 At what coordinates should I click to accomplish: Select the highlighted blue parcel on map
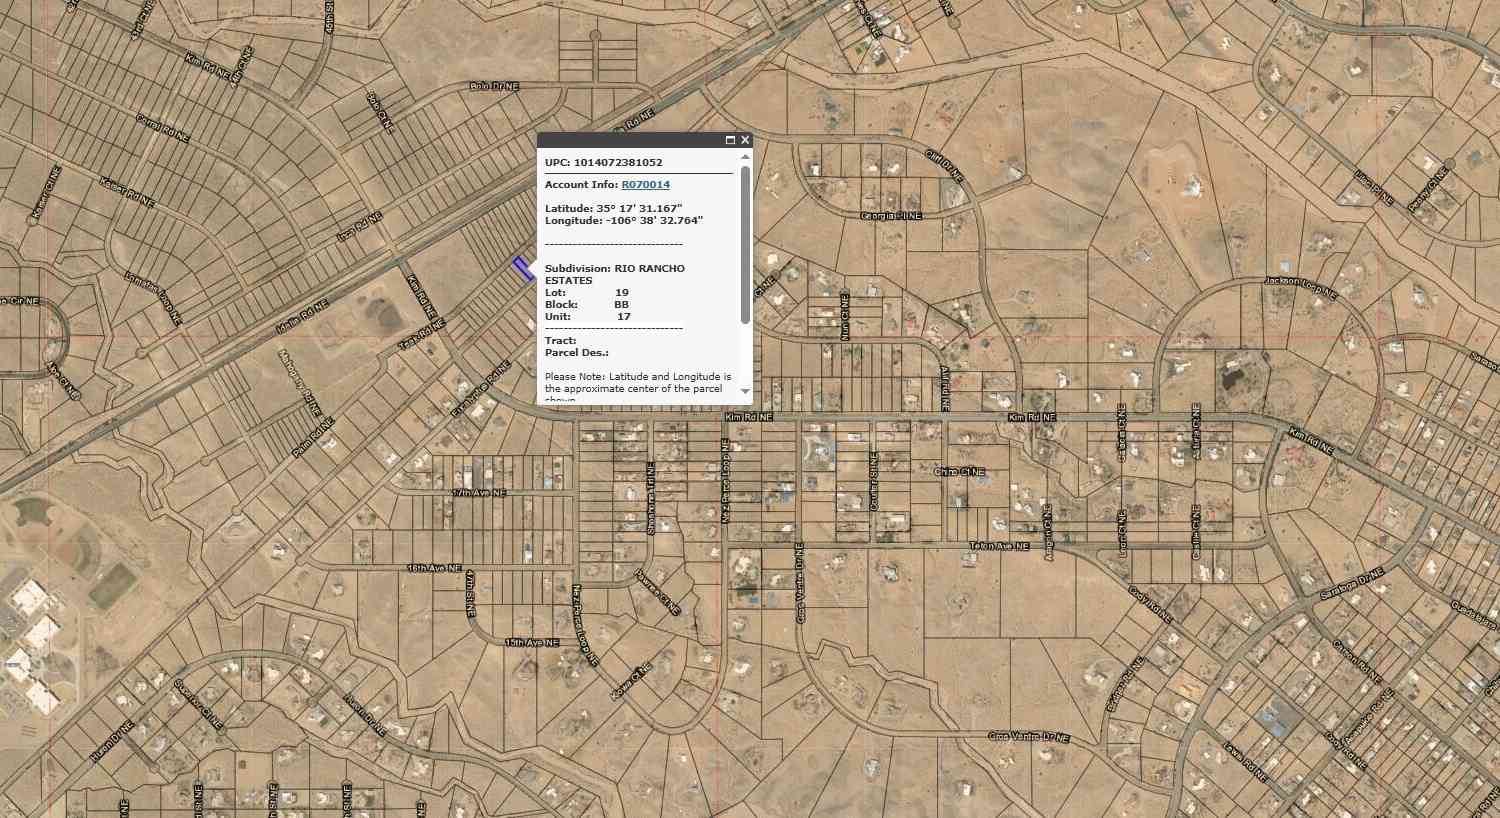click(524, 268)
